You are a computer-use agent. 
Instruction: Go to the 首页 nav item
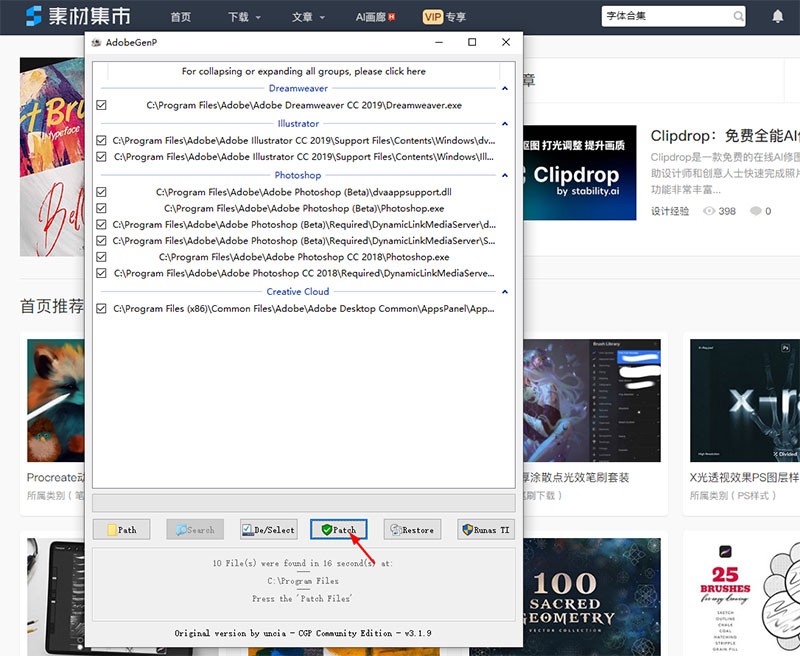(181, 17)
